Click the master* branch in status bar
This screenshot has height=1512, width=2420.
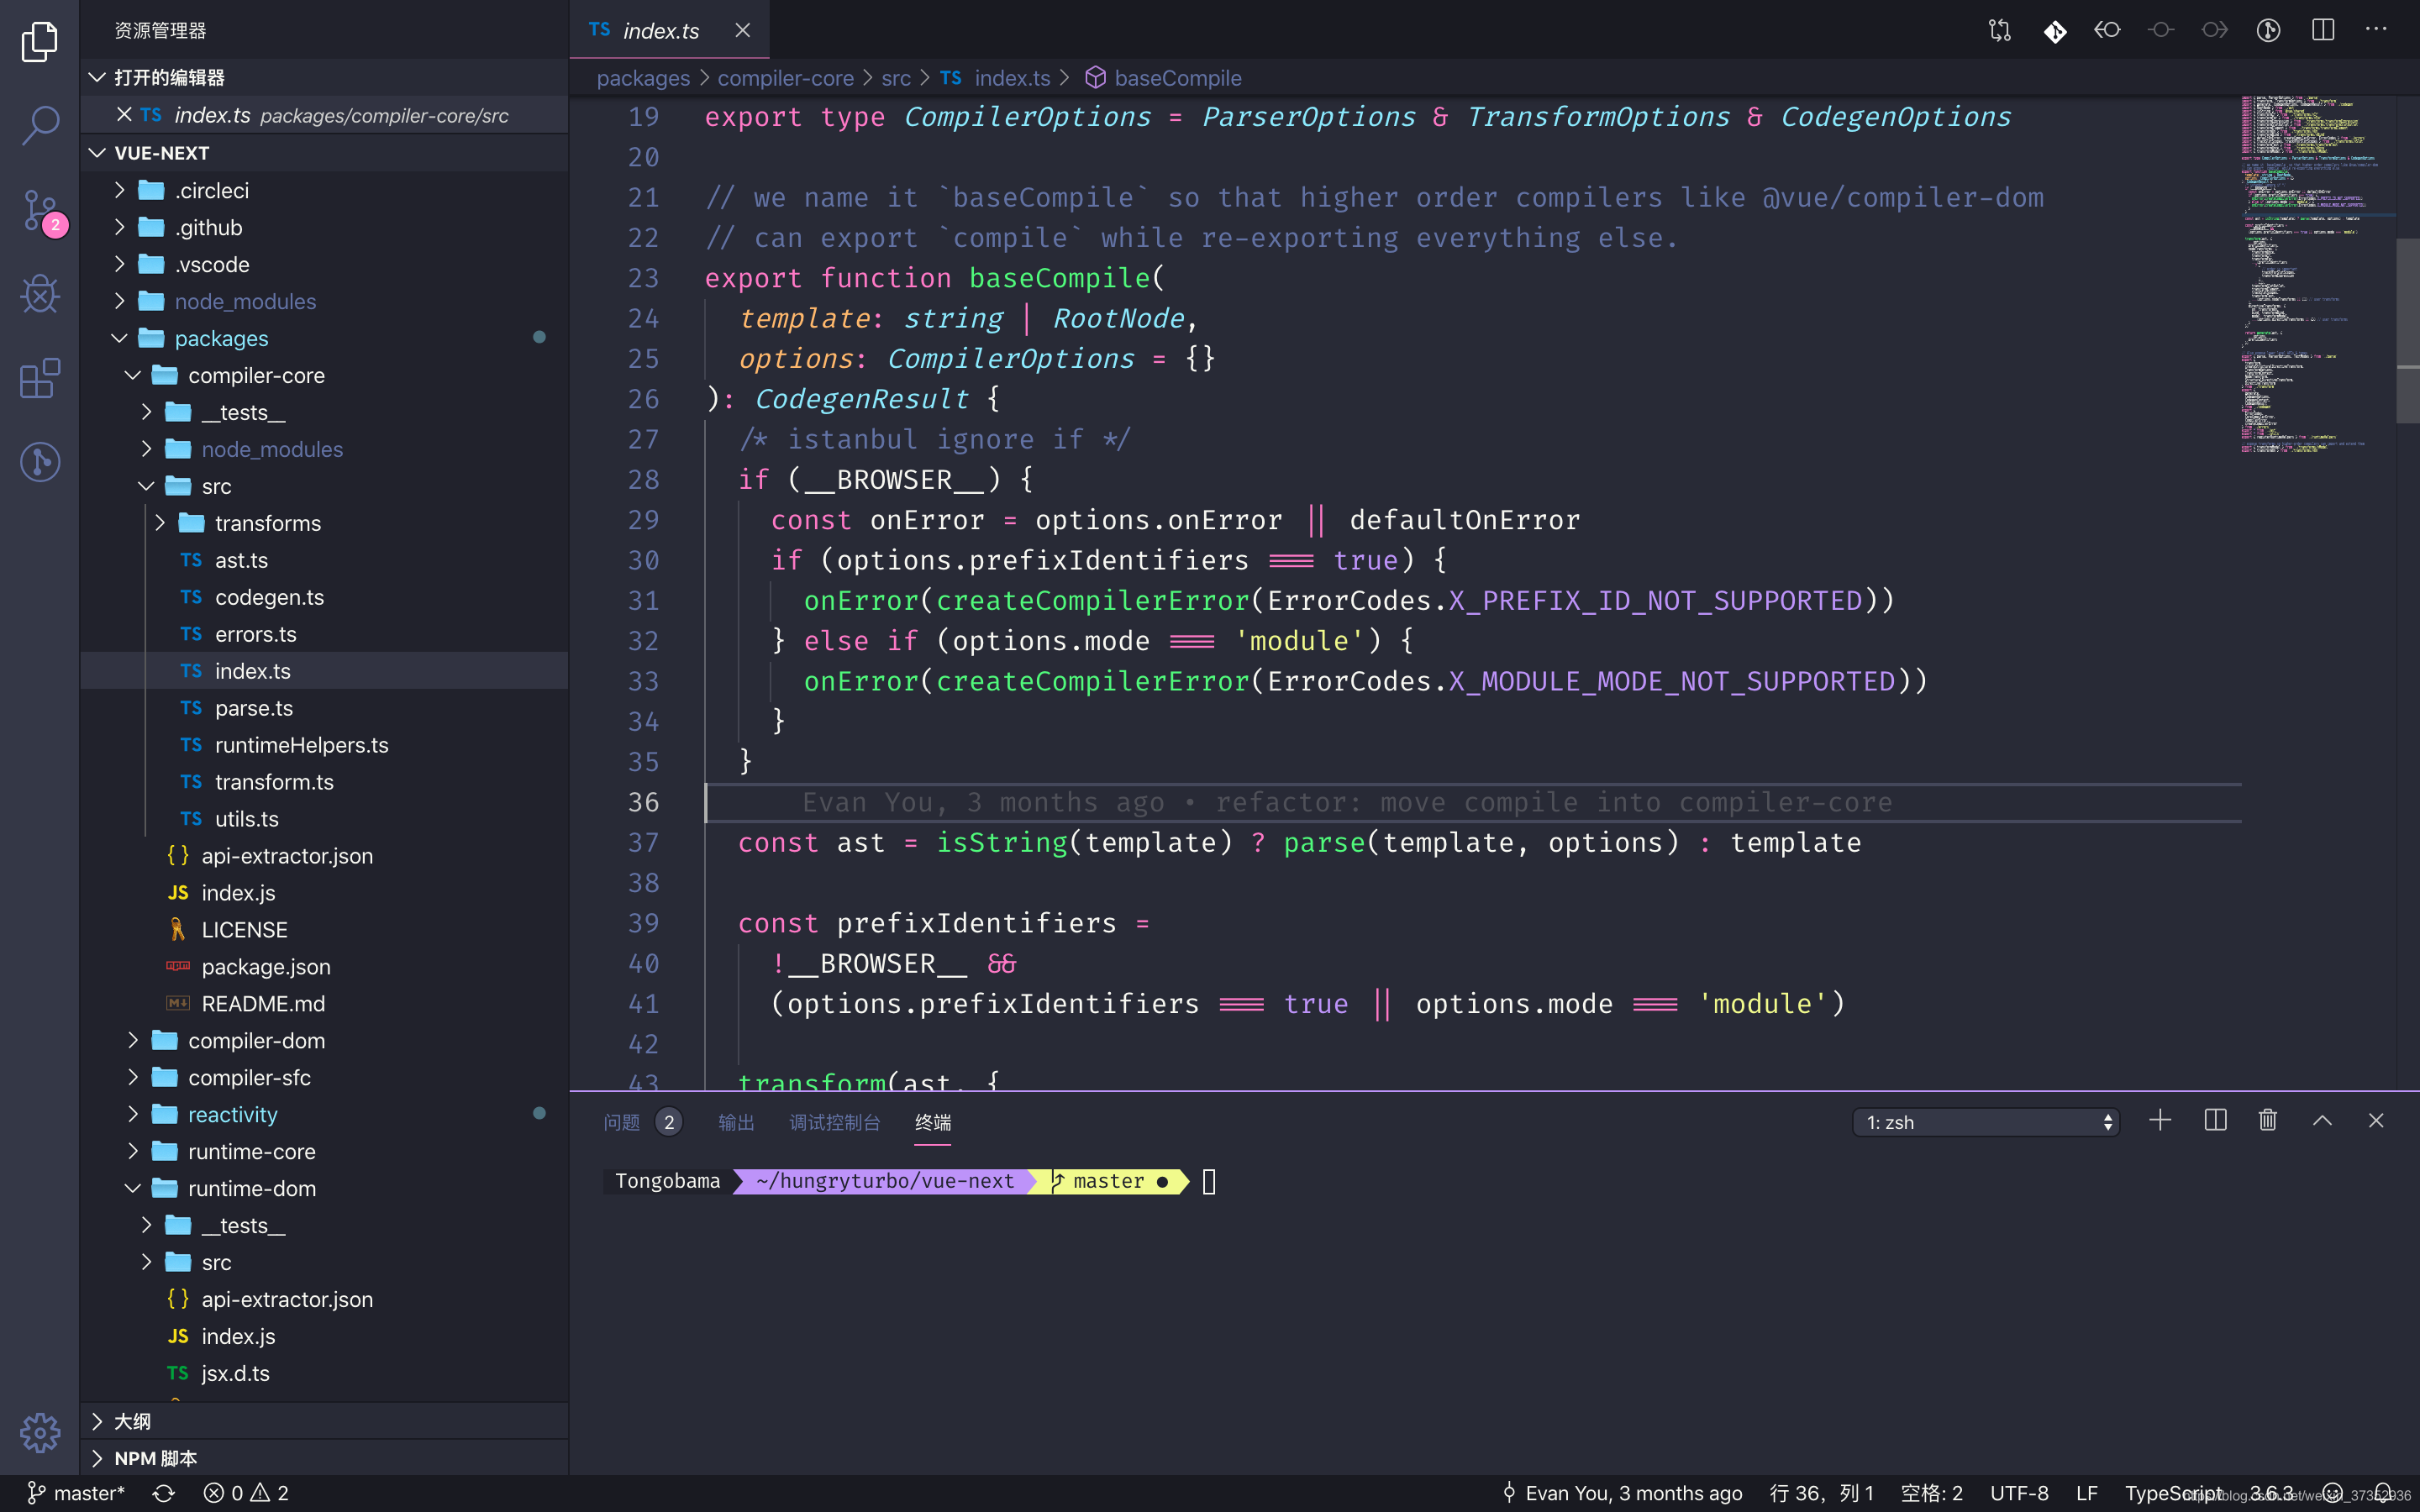point(76,1493)
